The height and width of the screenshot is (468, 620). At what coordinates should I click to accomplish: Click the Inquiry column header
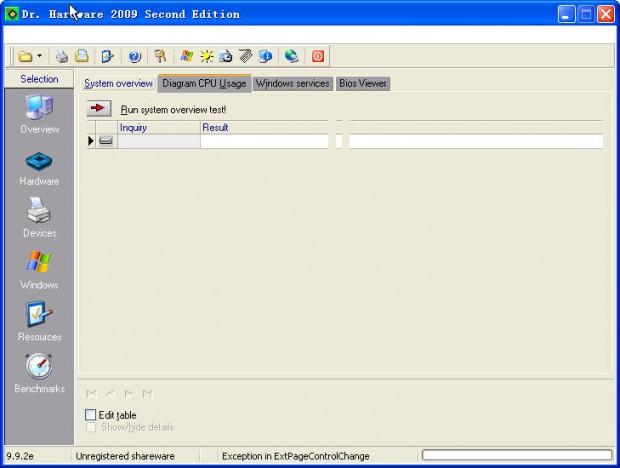coord(159,128)
